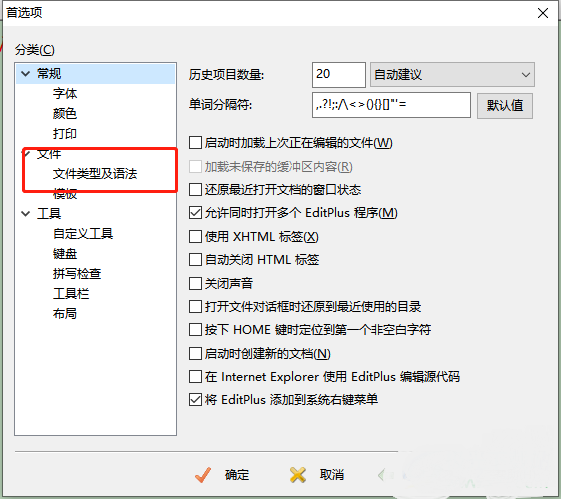Enable 关闭声音 checkbox

click(x=195, y=283)
